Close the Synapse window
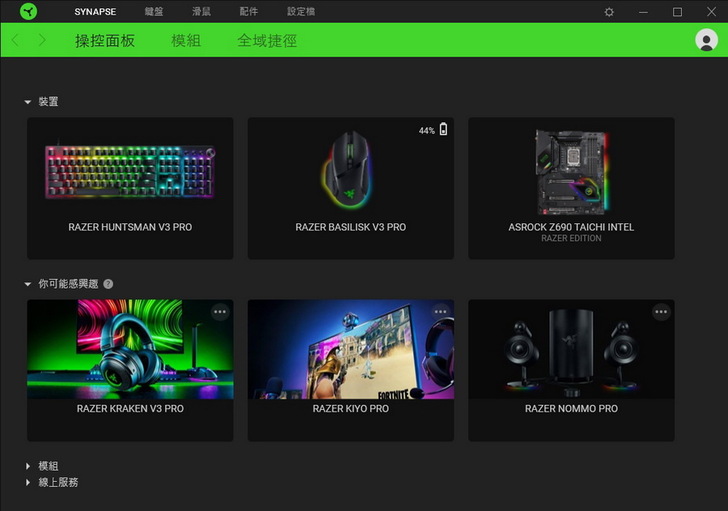The image size is (728, 511). pyautogui.click(x=711, y=12)
